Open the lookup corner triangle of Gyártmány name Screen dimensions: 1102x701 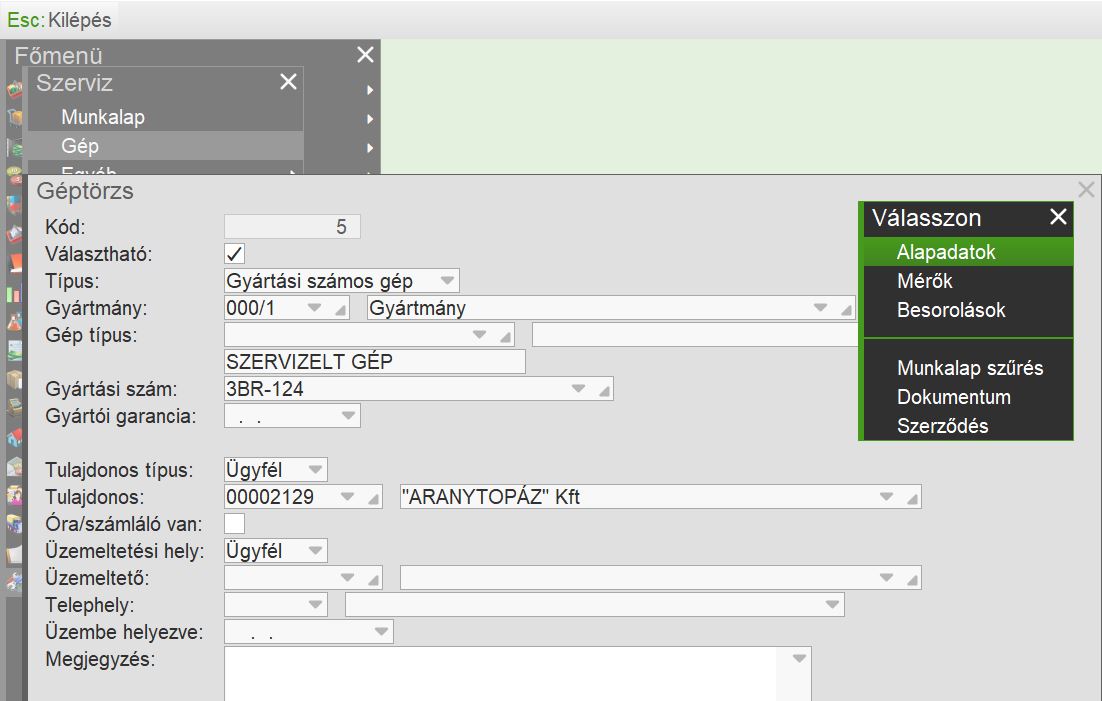[846, 309]
